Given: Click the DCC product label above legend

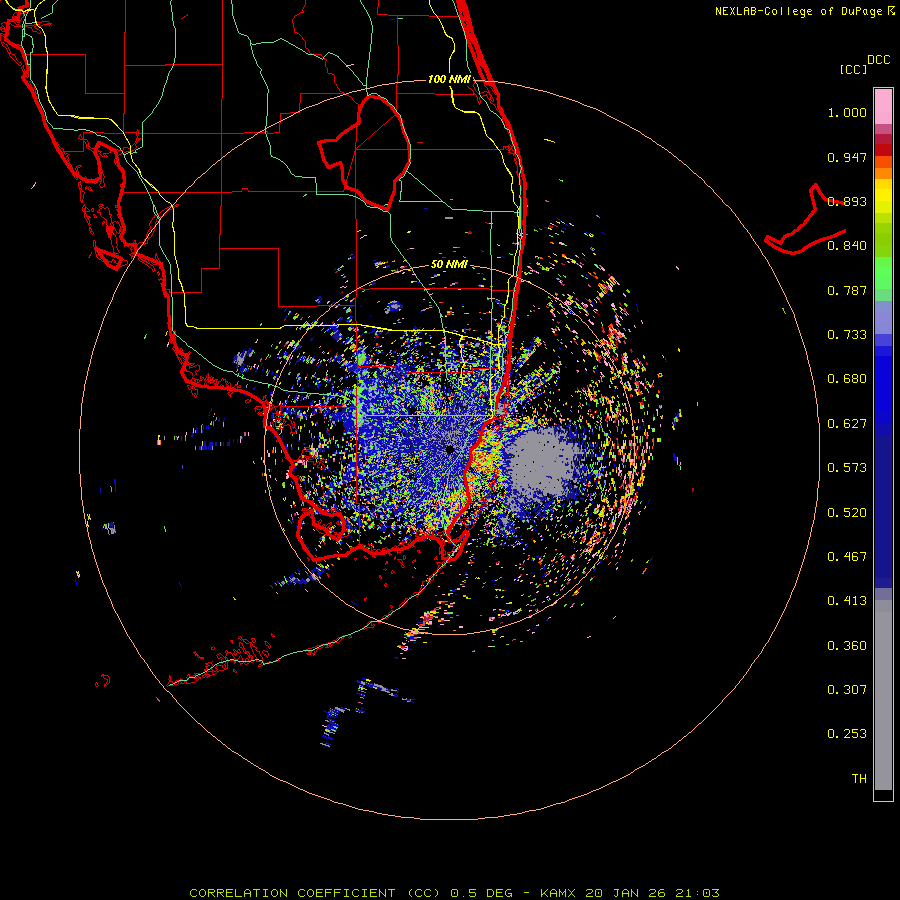Looking at the screenshot, I should 879,60.
